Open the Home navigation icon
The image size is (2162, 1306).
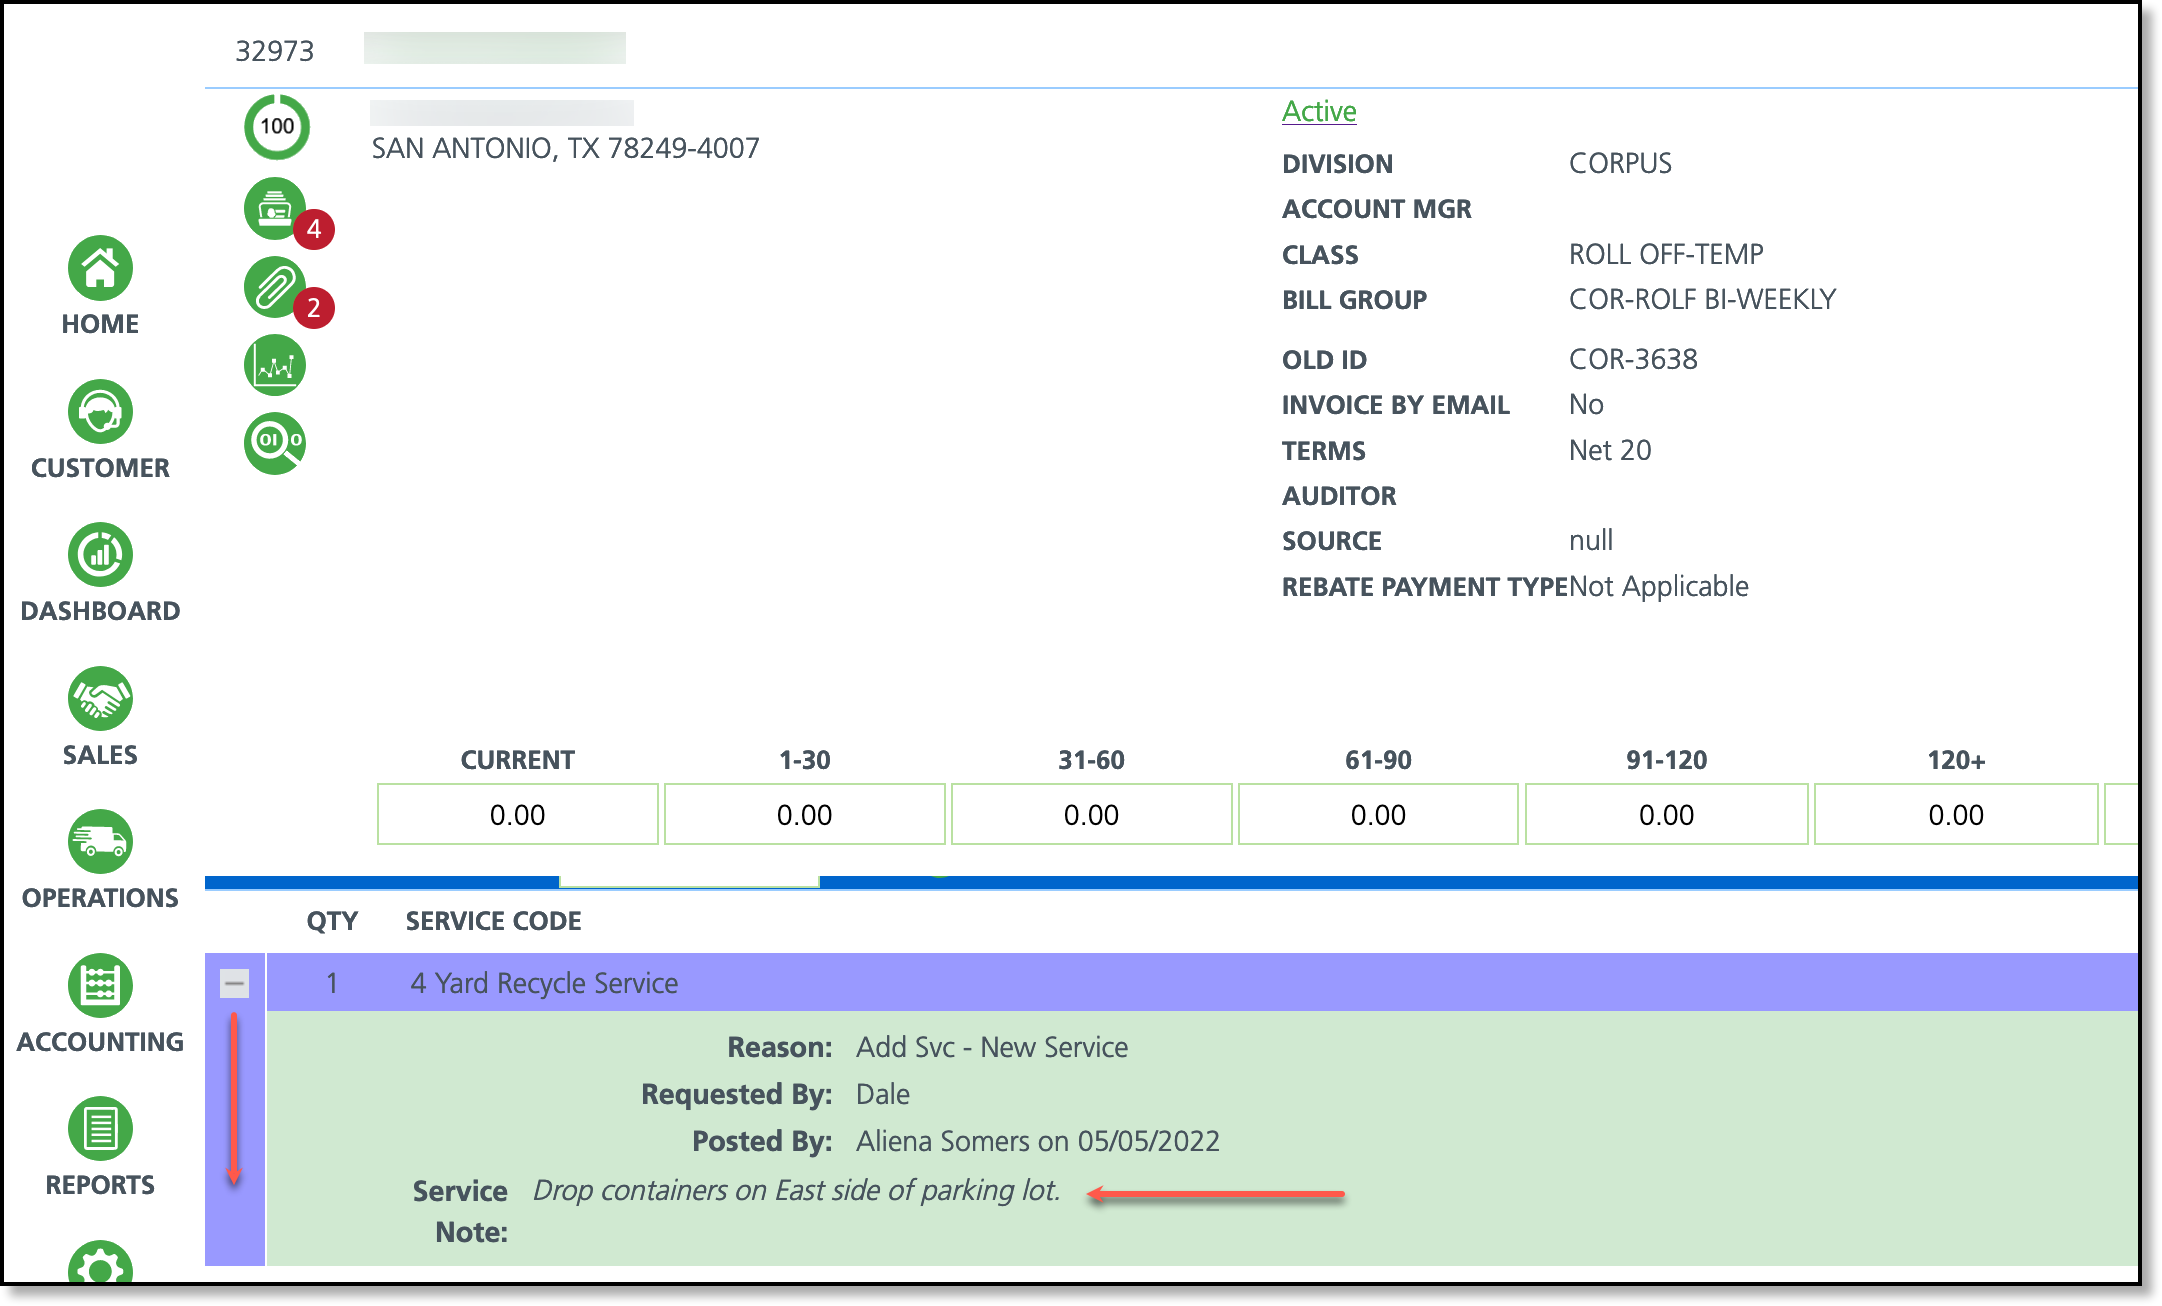tap(100, 268)
